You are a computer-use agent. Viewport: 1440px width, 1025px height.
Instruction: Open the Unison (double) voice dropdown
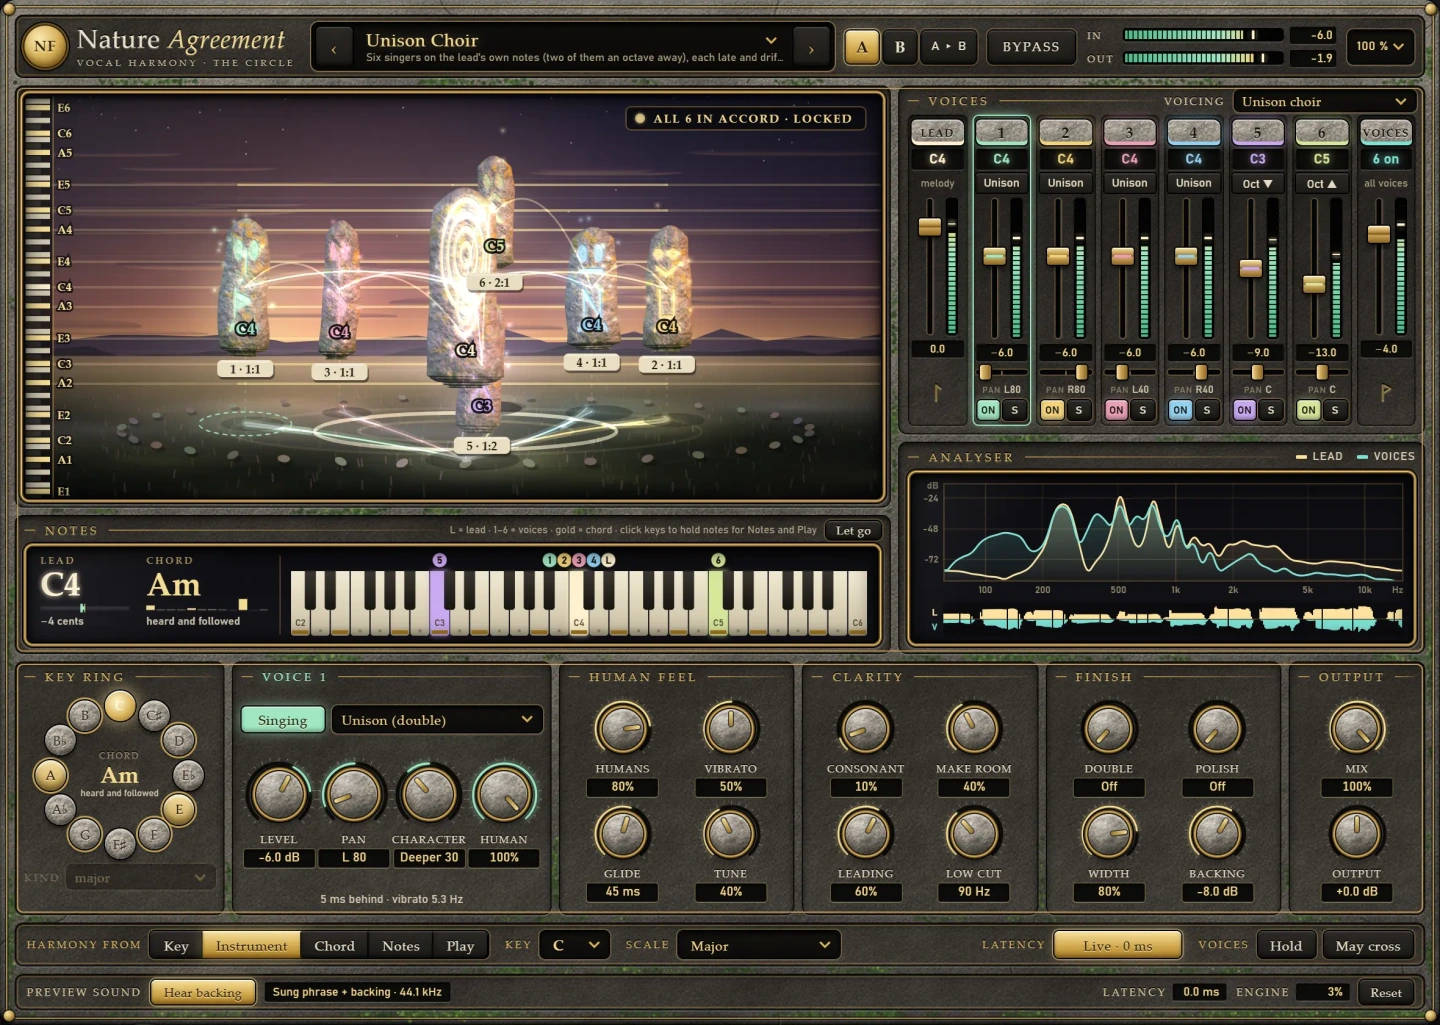(437, 720)
